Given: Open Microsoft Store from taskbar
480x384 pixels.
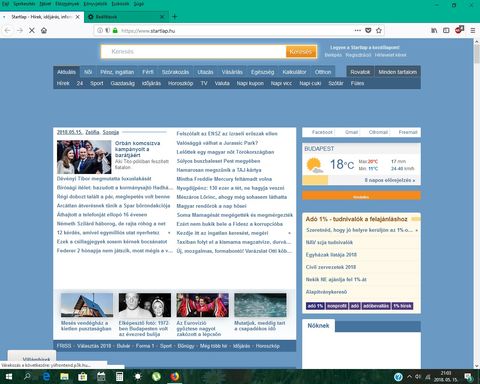Looking at the screenshot, I should 83,377.
